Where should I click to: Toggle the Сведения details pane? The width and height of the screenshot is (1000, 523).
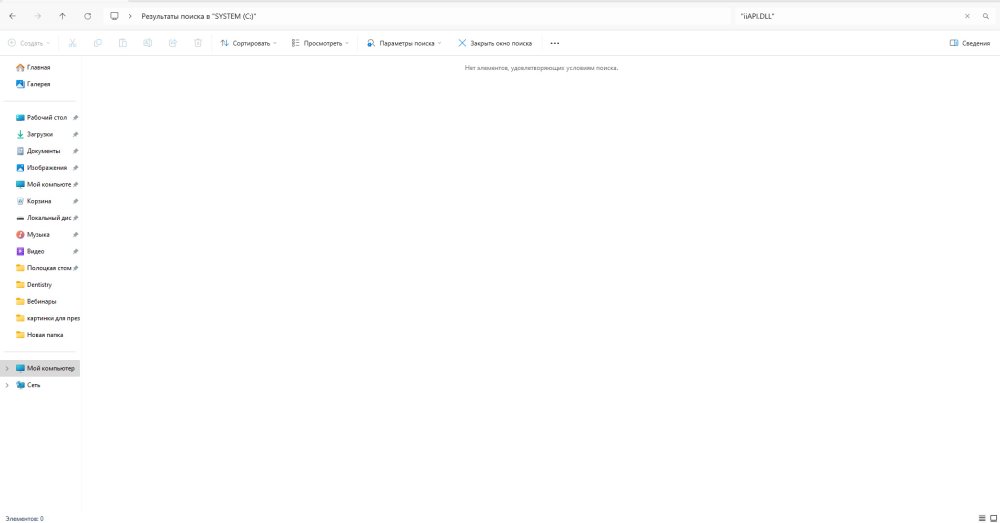point(969,43)
